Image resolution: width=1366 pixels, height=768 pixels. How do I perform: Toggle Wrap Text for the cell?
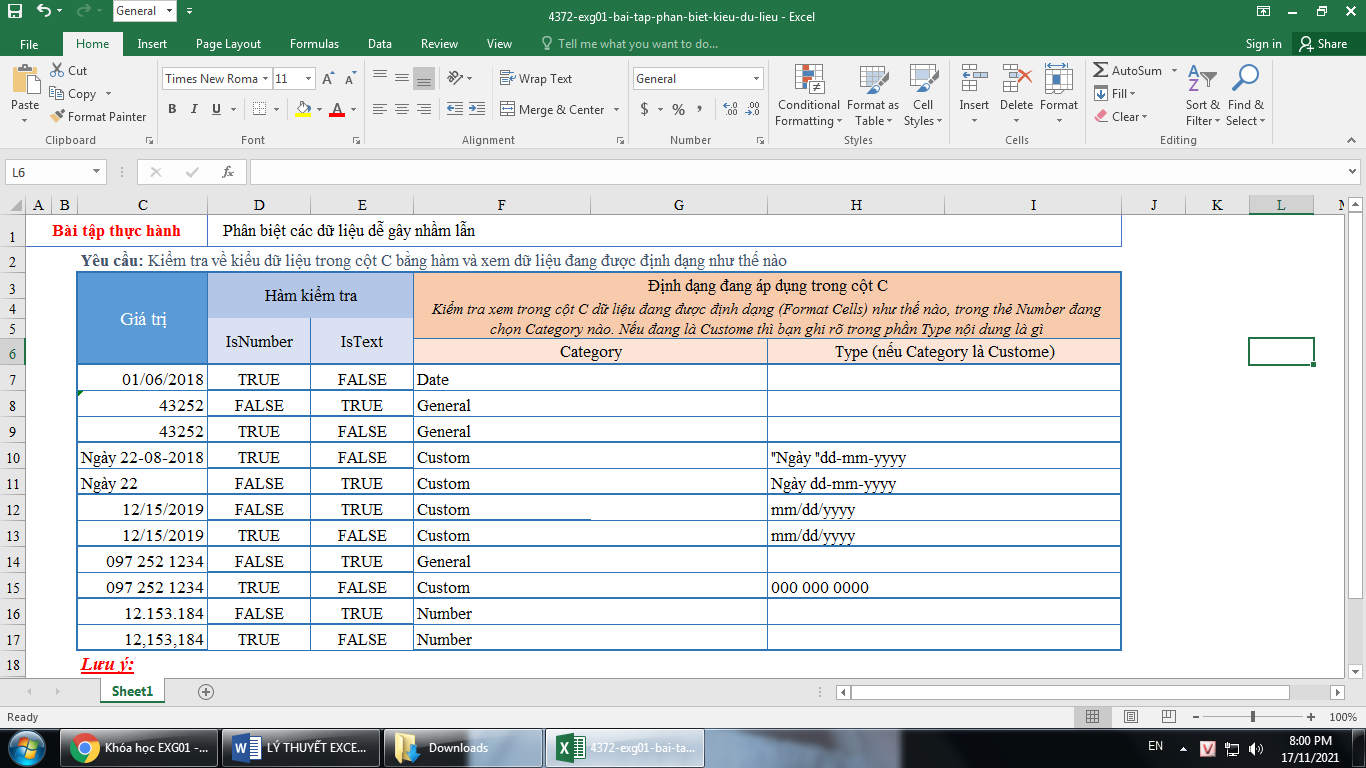point(535,79)
